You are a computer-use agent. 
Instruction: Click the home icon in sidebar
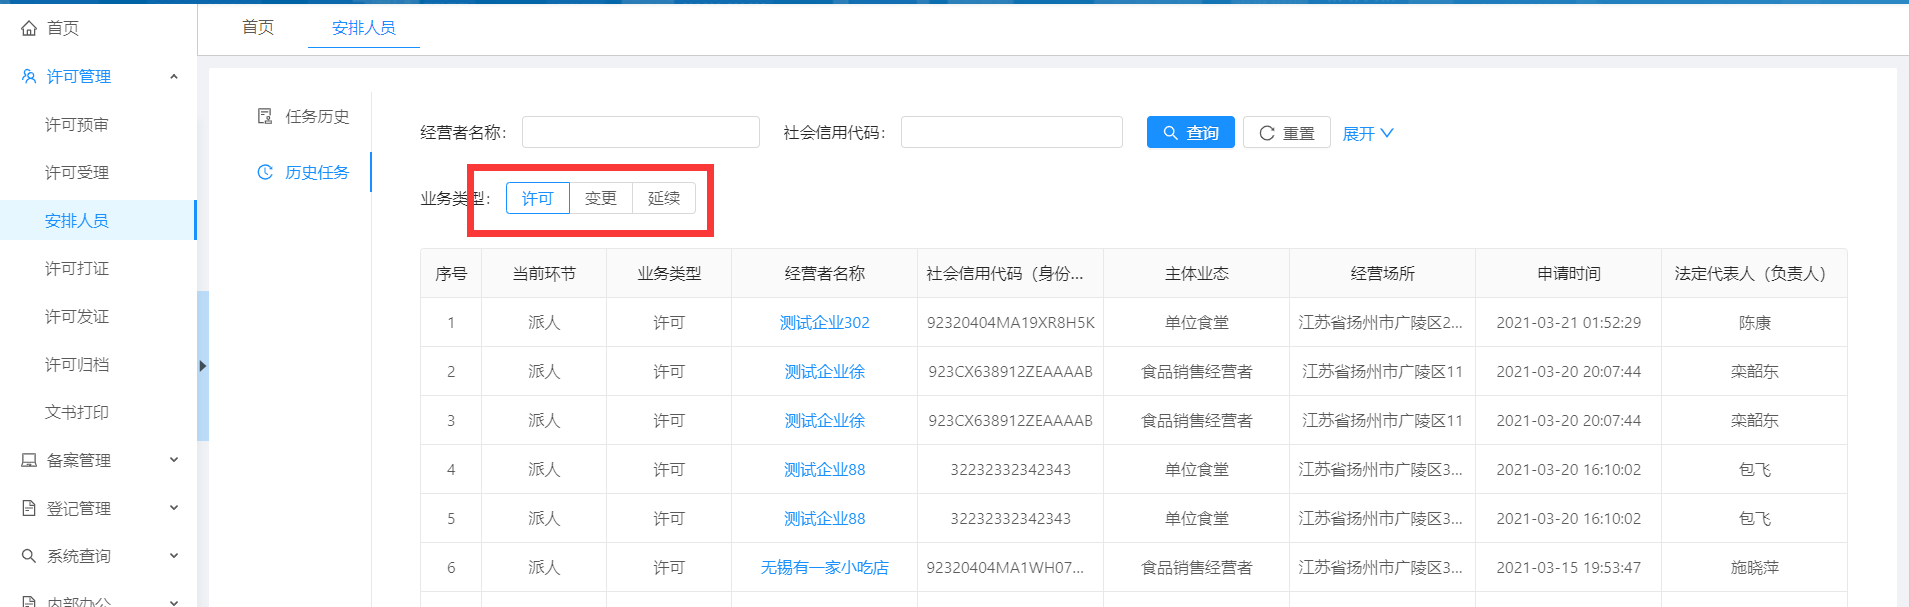(x=29, y=28)
